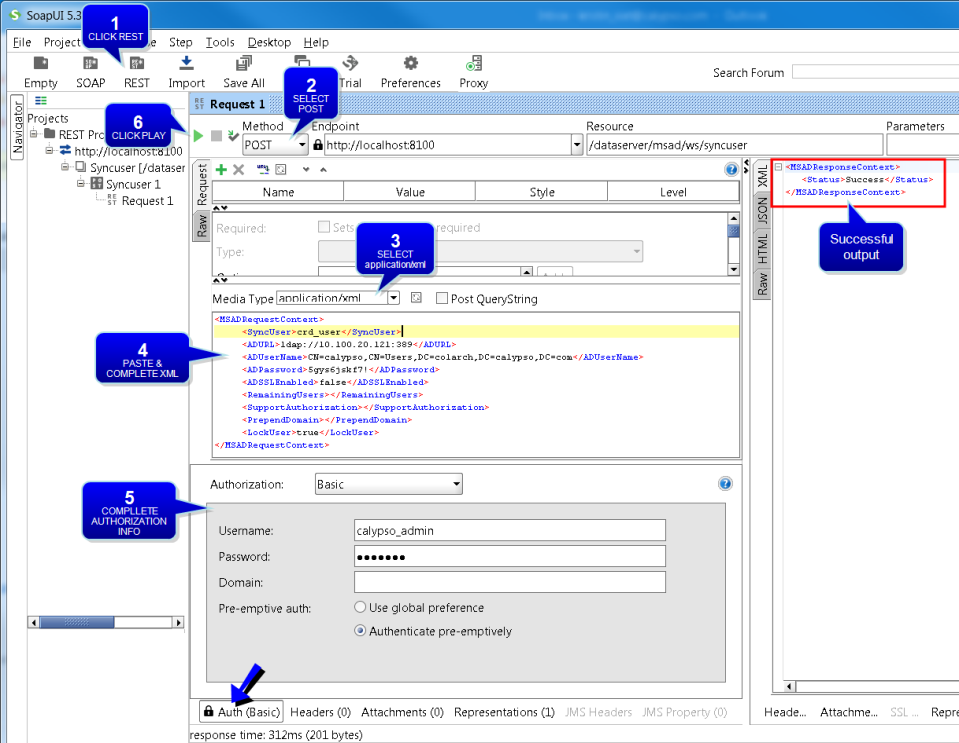Open the Navigator vertical tab
The height and width of the screenshot is (743, 959).
pos(17,127)
